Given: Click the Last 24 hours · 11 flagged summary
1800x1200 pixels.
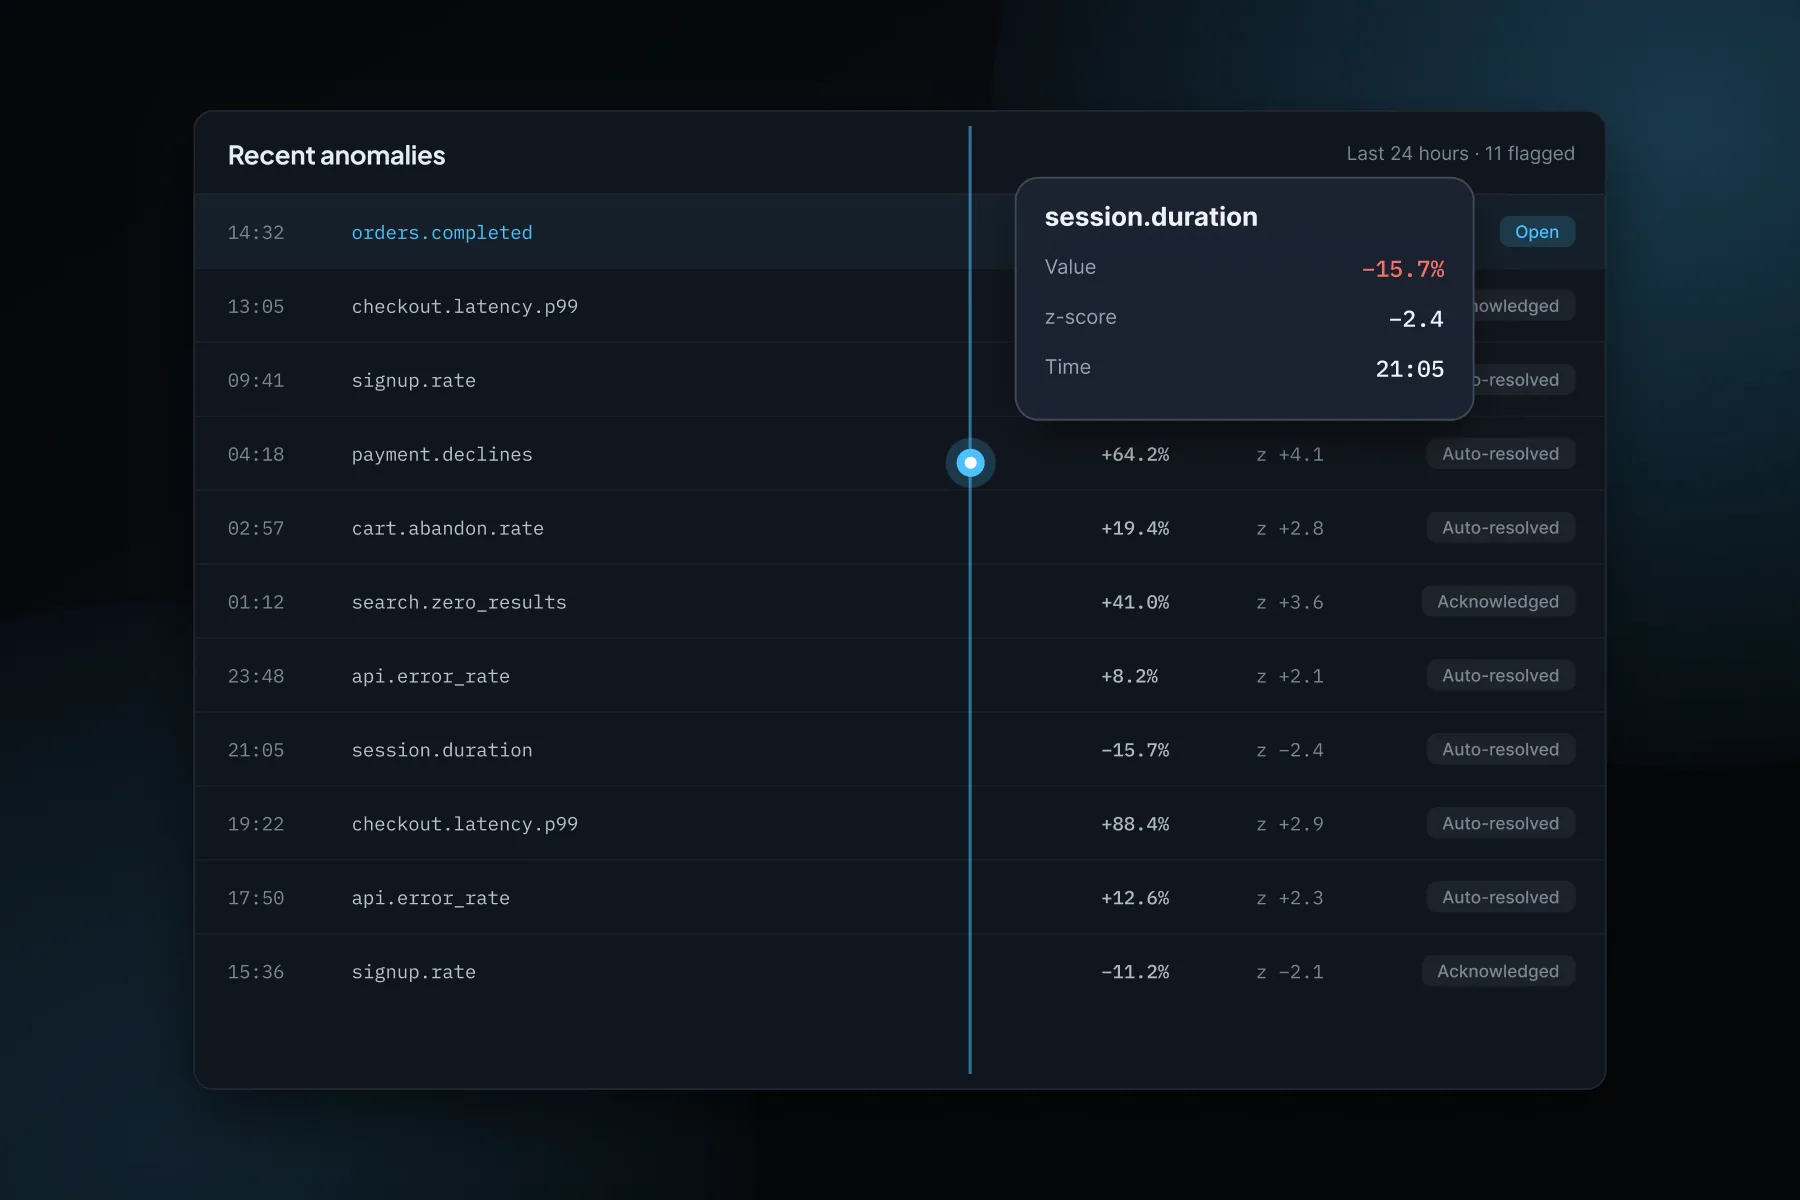Looking at the screenshot, I should pyautogui.click(x=1460, y=153).
